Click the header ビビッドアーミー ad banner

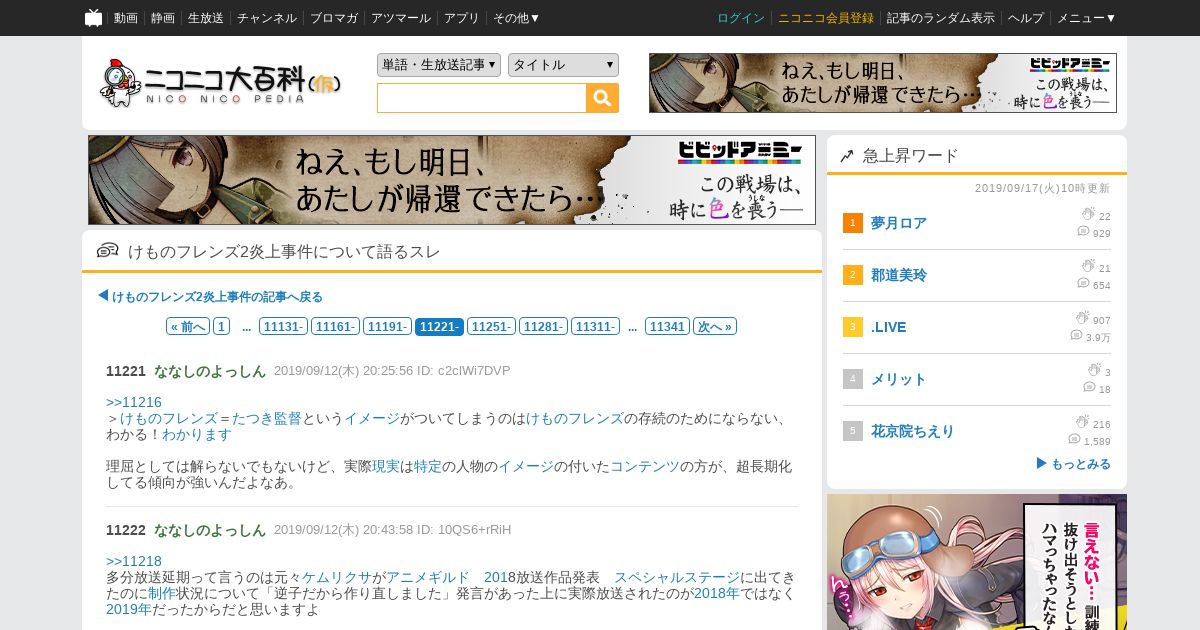(x=883, y=83)
